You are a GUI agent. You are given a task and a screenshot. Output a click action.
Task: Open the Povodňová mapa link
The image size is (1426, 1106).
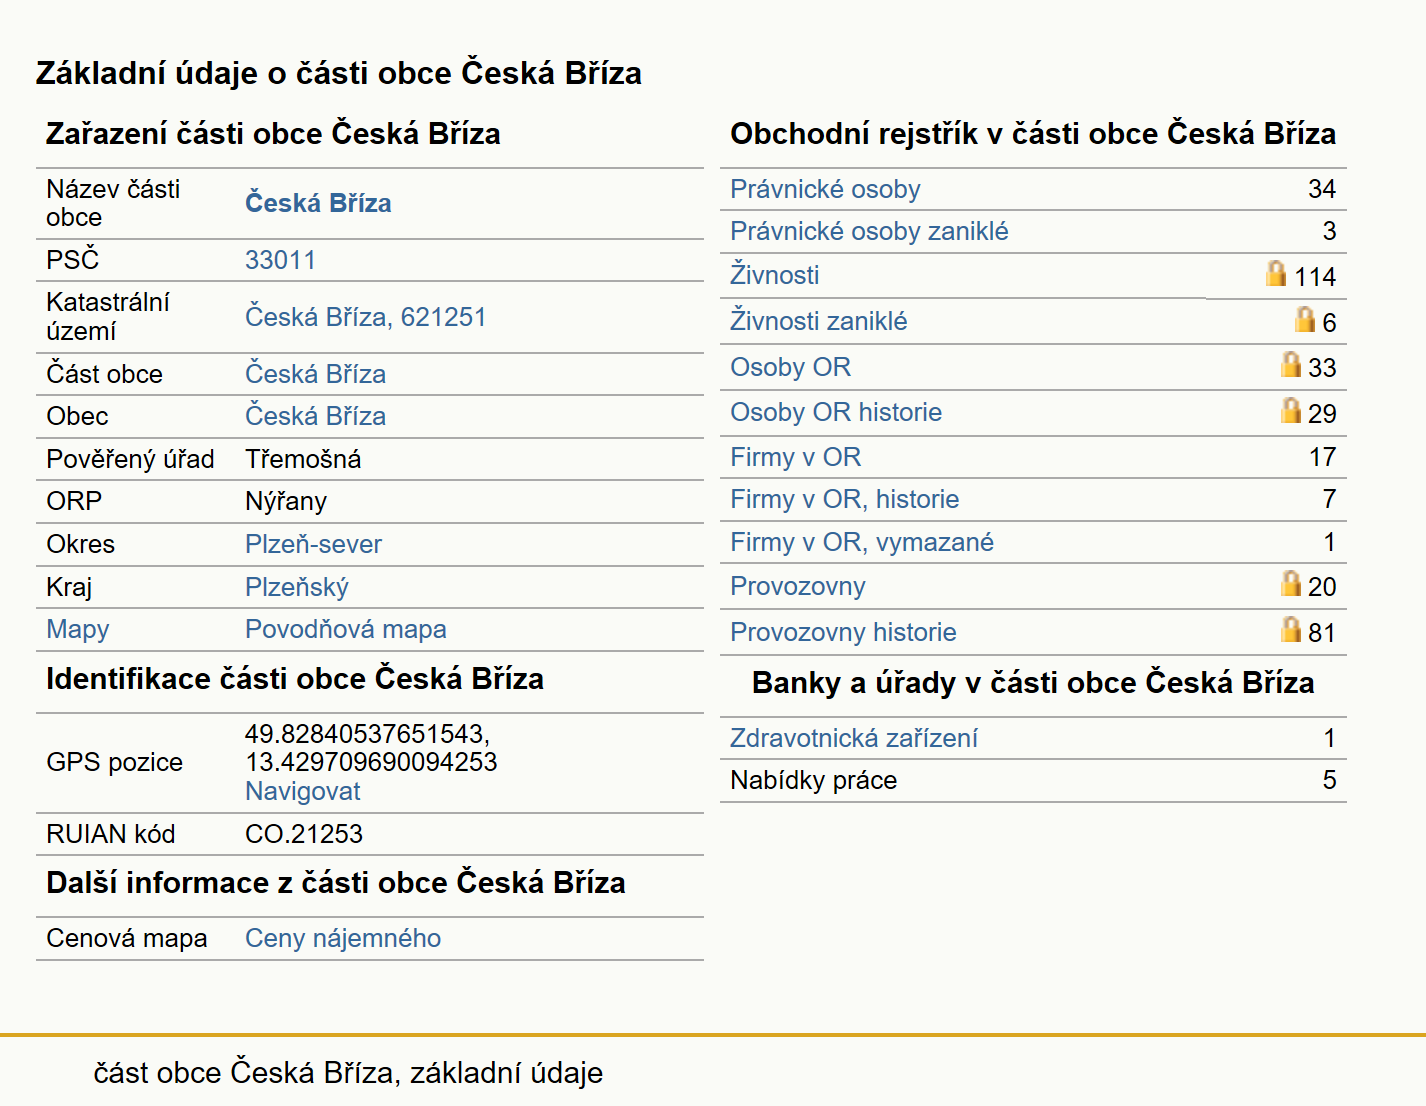pyautogui.click(x=346, y=629)
